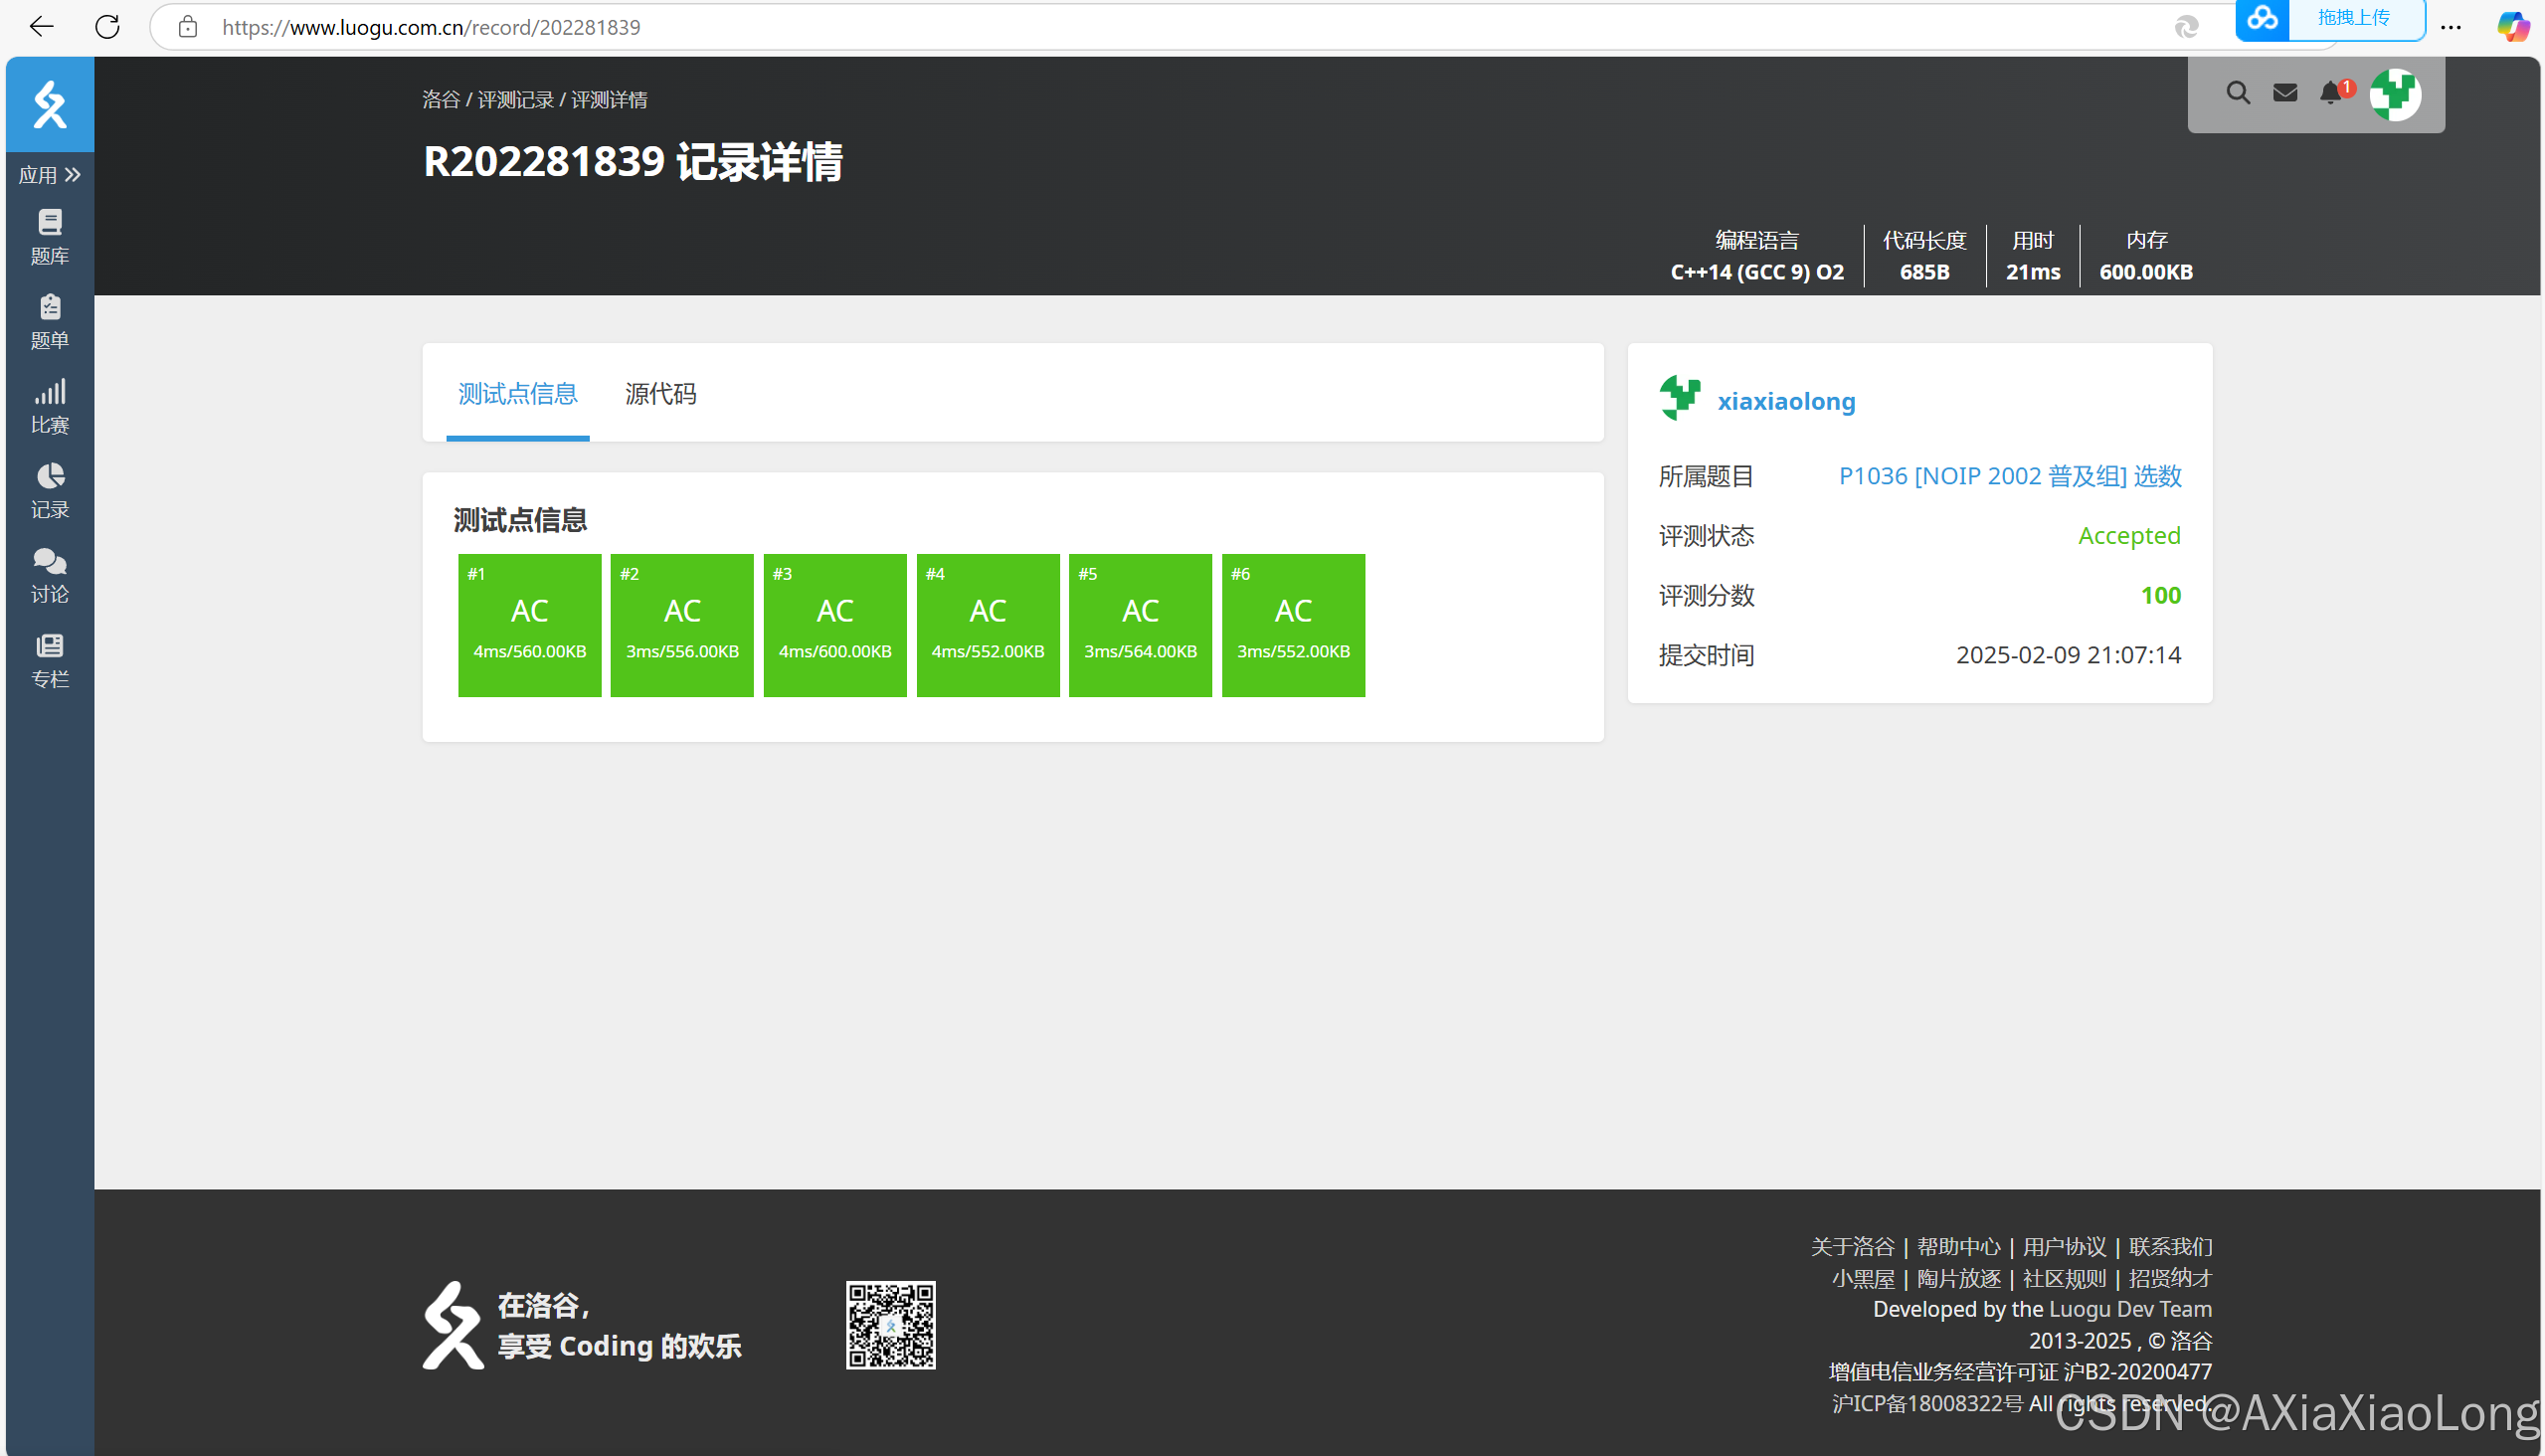This screenshot has height=1456, width=2545.
Task: Click 评测记录 in breadcrumb
Action: tap(515, 100)
